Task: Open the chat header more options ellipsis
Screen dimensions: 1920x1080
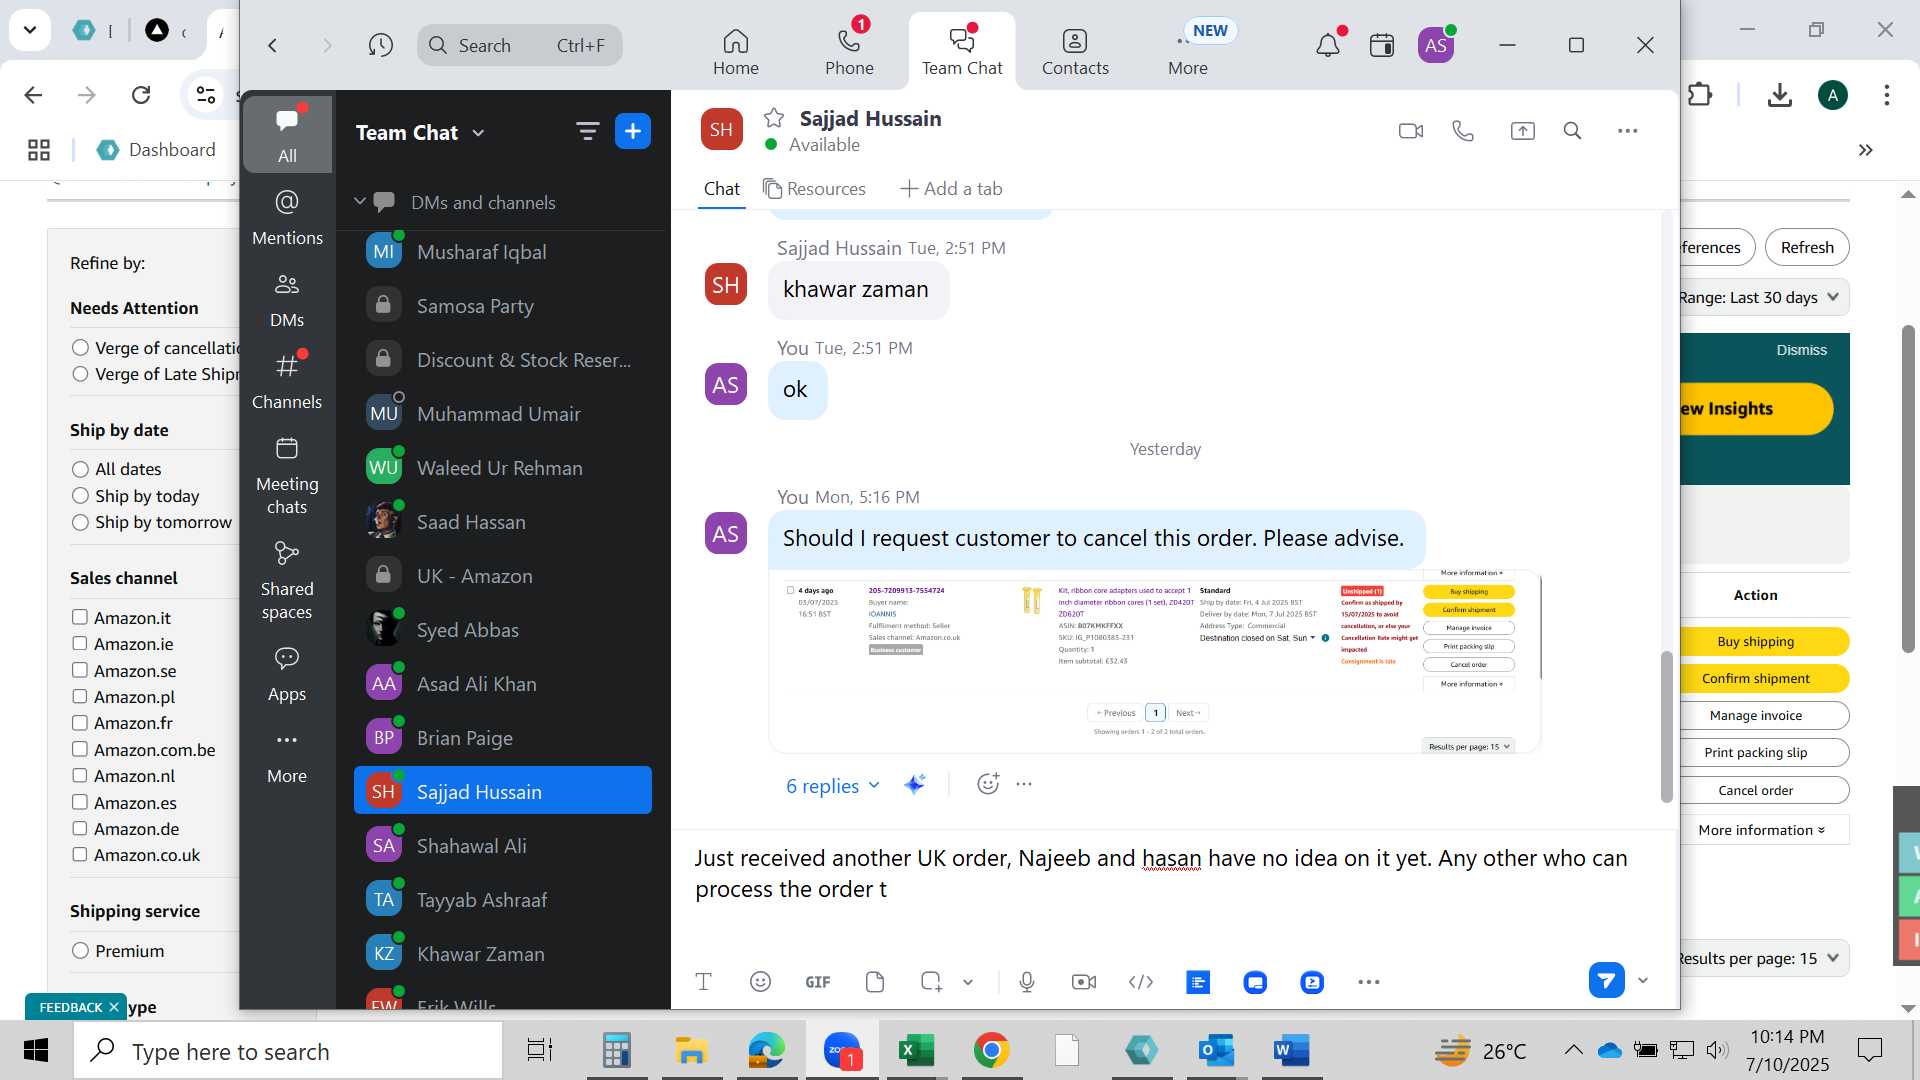Action: pos(1627,131)
